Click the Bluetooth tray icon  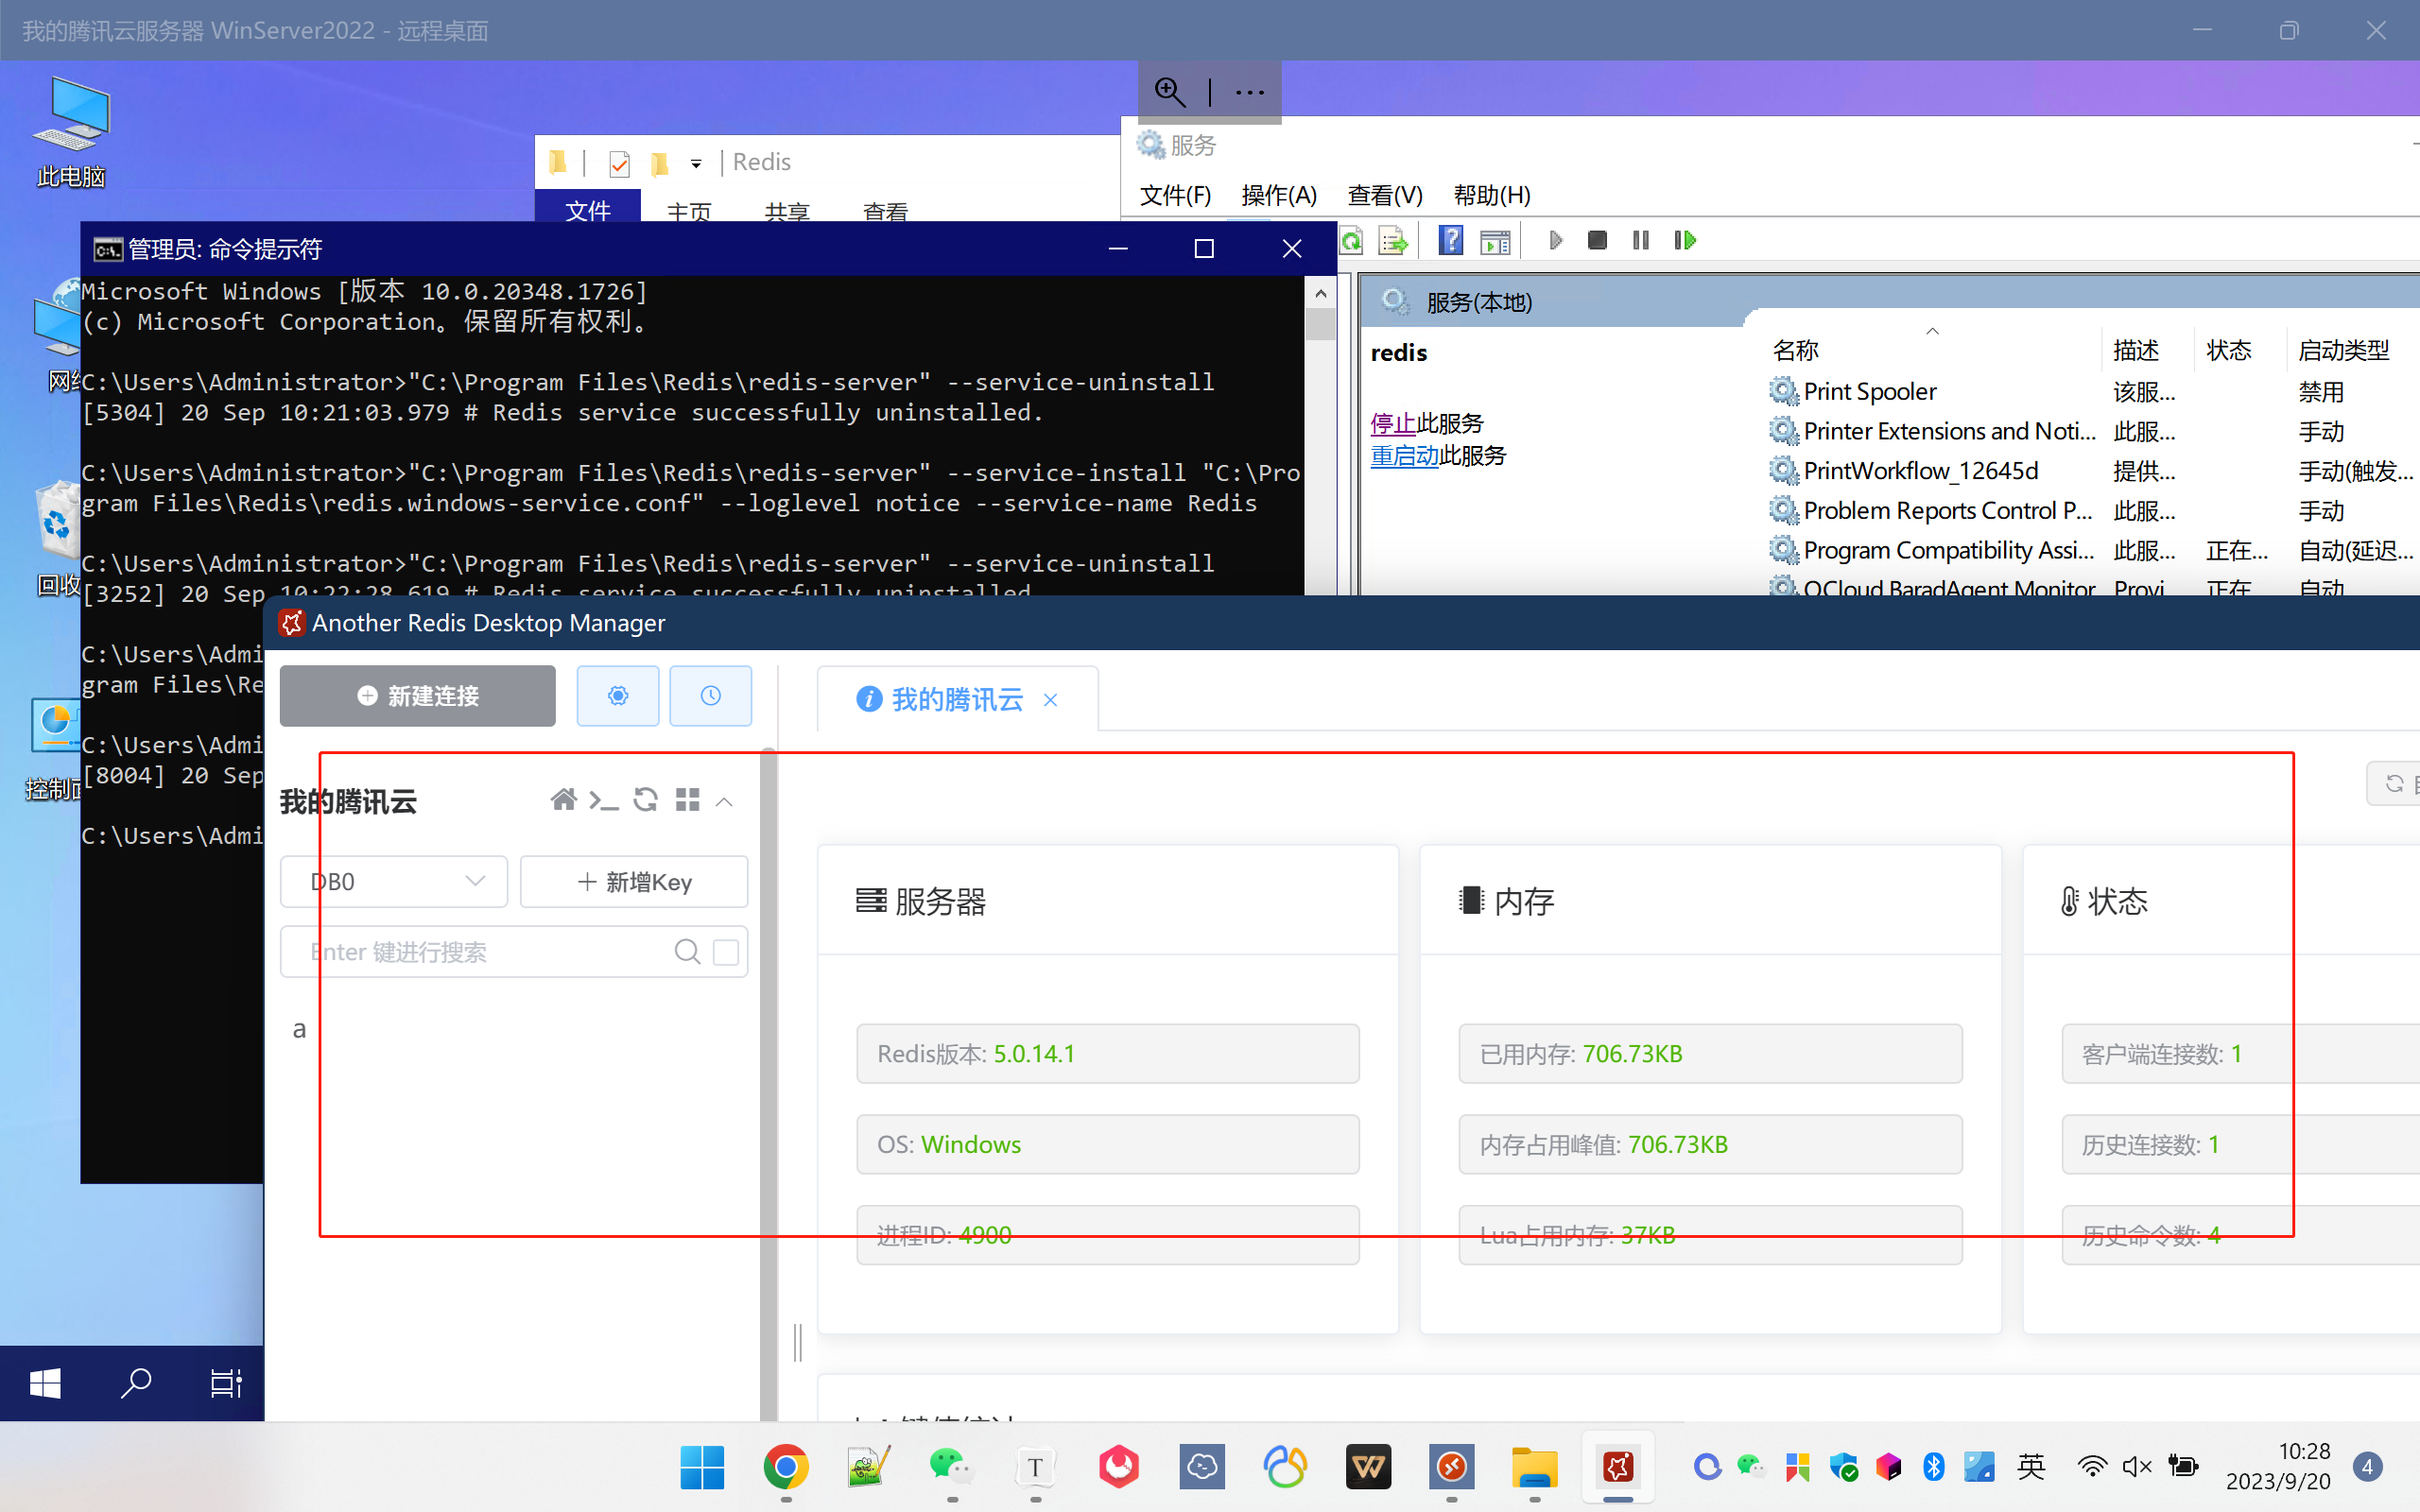coord(1934,1467)
